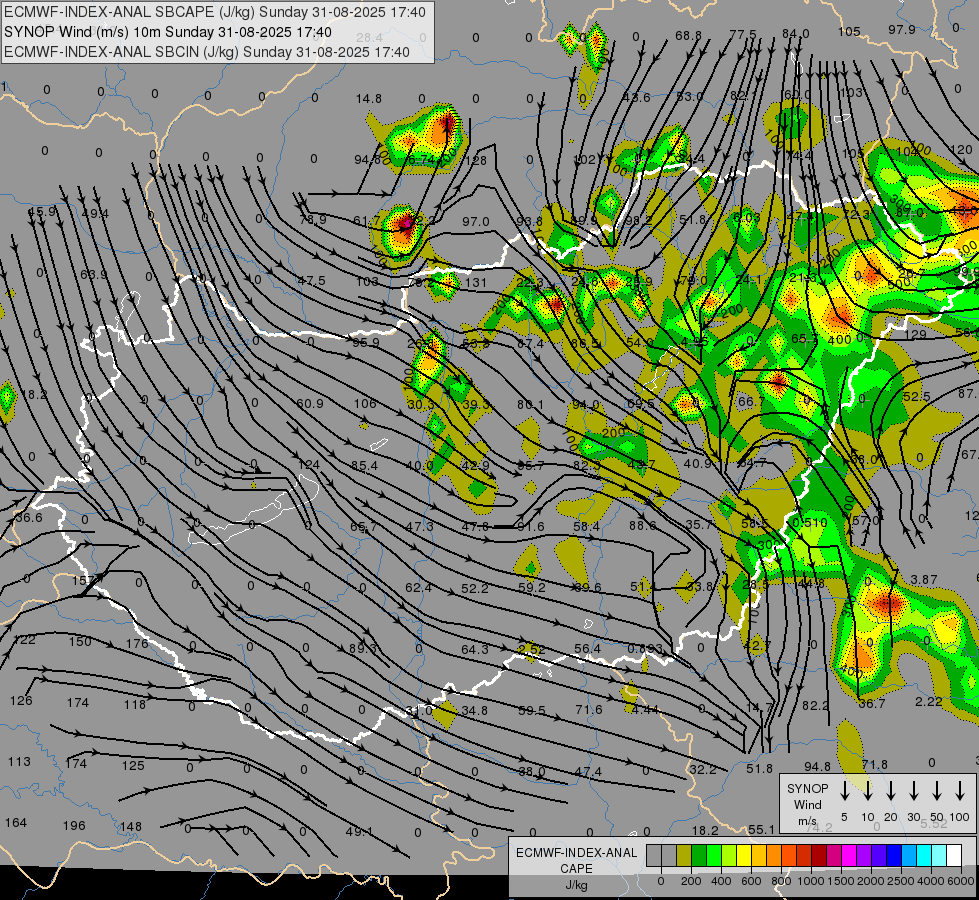The image size is (979, 900).
Task: Click the map value 49.4
Action: (x=95, y=214)
